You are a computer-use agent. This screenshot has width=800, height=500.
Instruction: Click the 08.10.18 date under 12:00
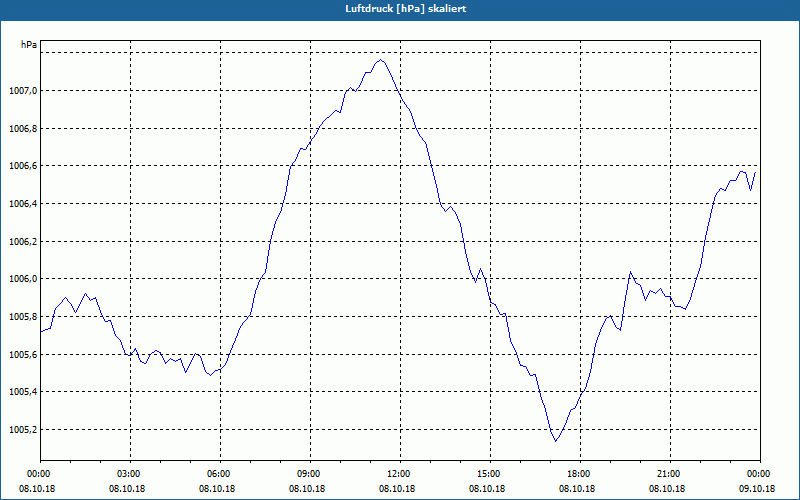[397, 488]
